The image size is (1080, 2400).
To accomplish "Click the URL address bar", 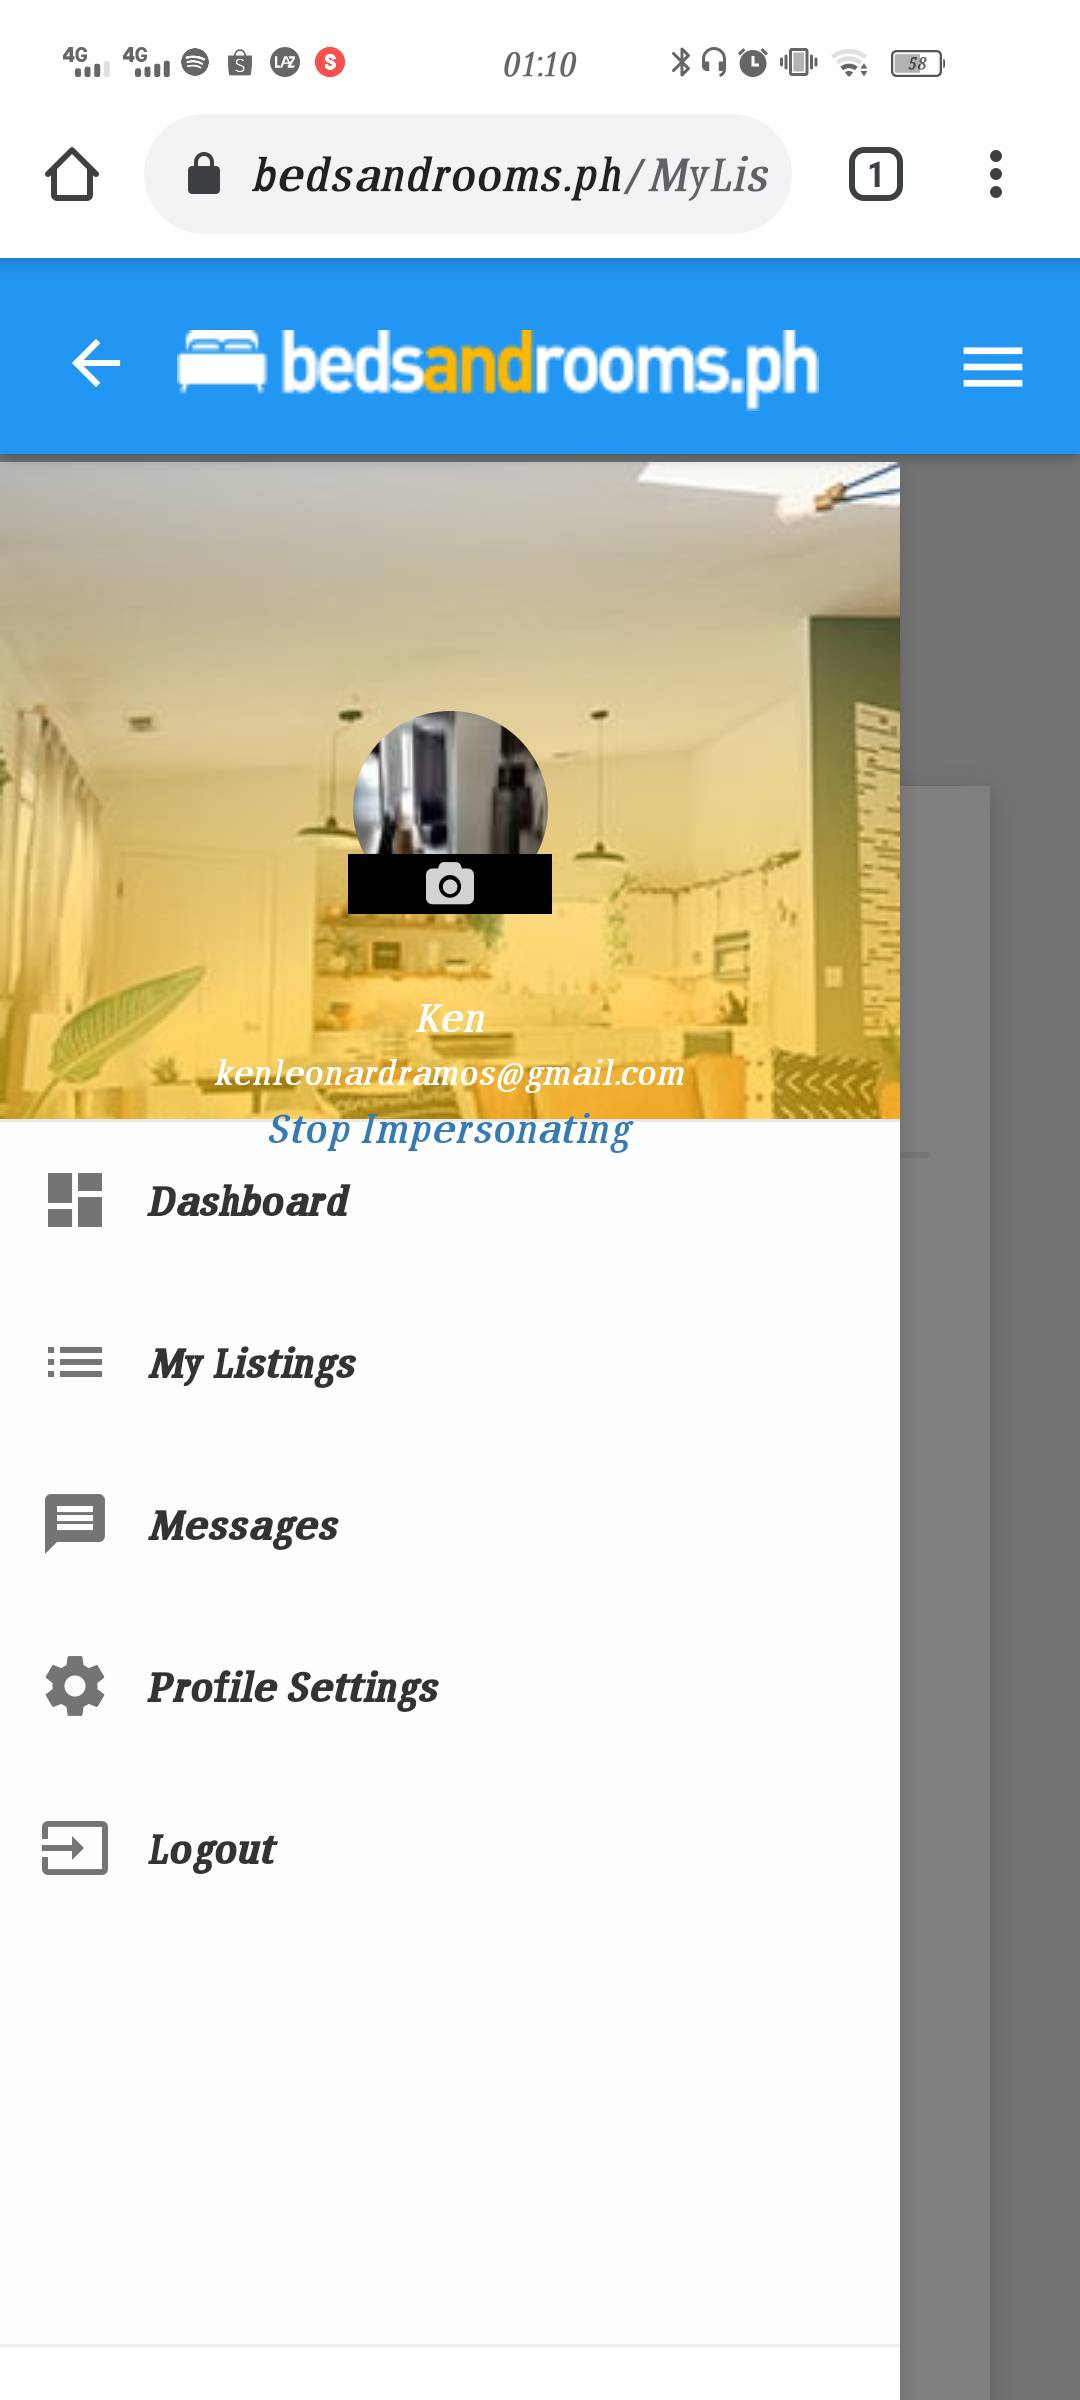I will [x=468, y=175].
